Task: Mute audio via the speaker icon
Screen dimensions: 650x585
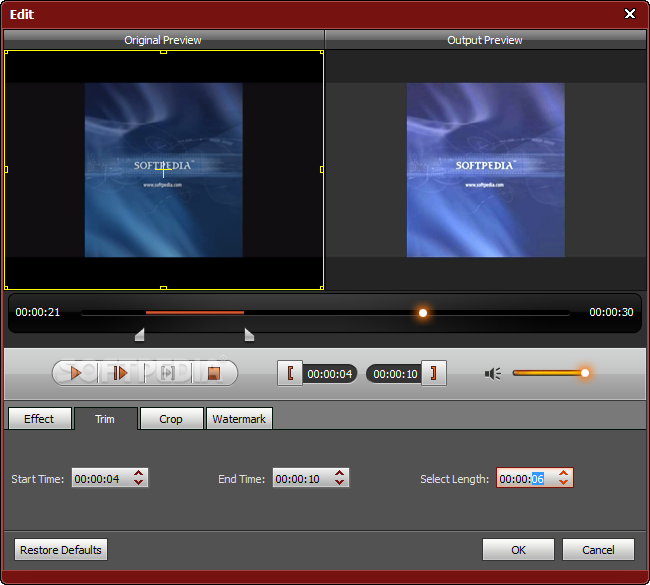Action: pos(492,374)
